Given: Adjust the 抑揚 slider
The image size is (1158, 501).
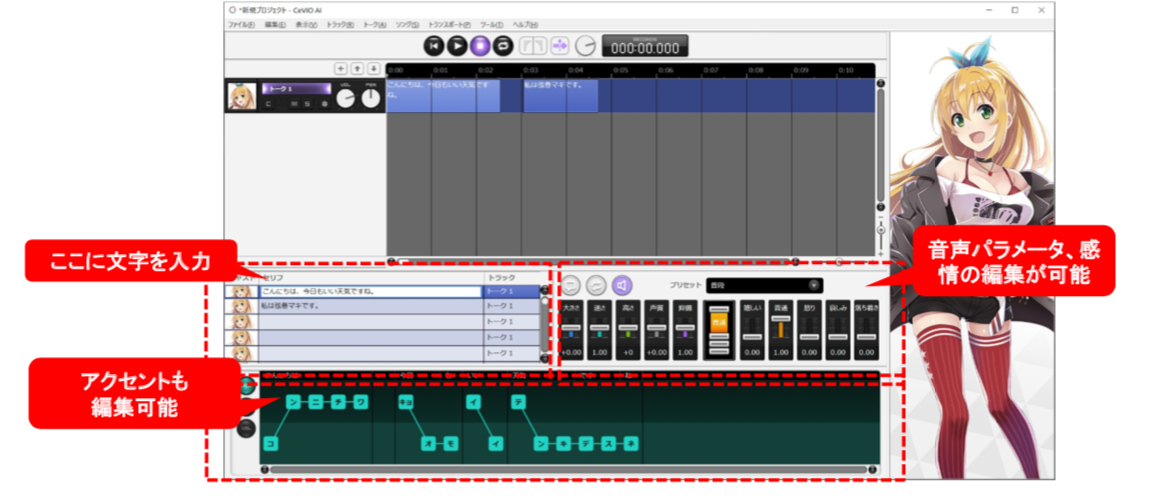Looking at the screenshot, I should pyautogui.click(x=685, y=328).
